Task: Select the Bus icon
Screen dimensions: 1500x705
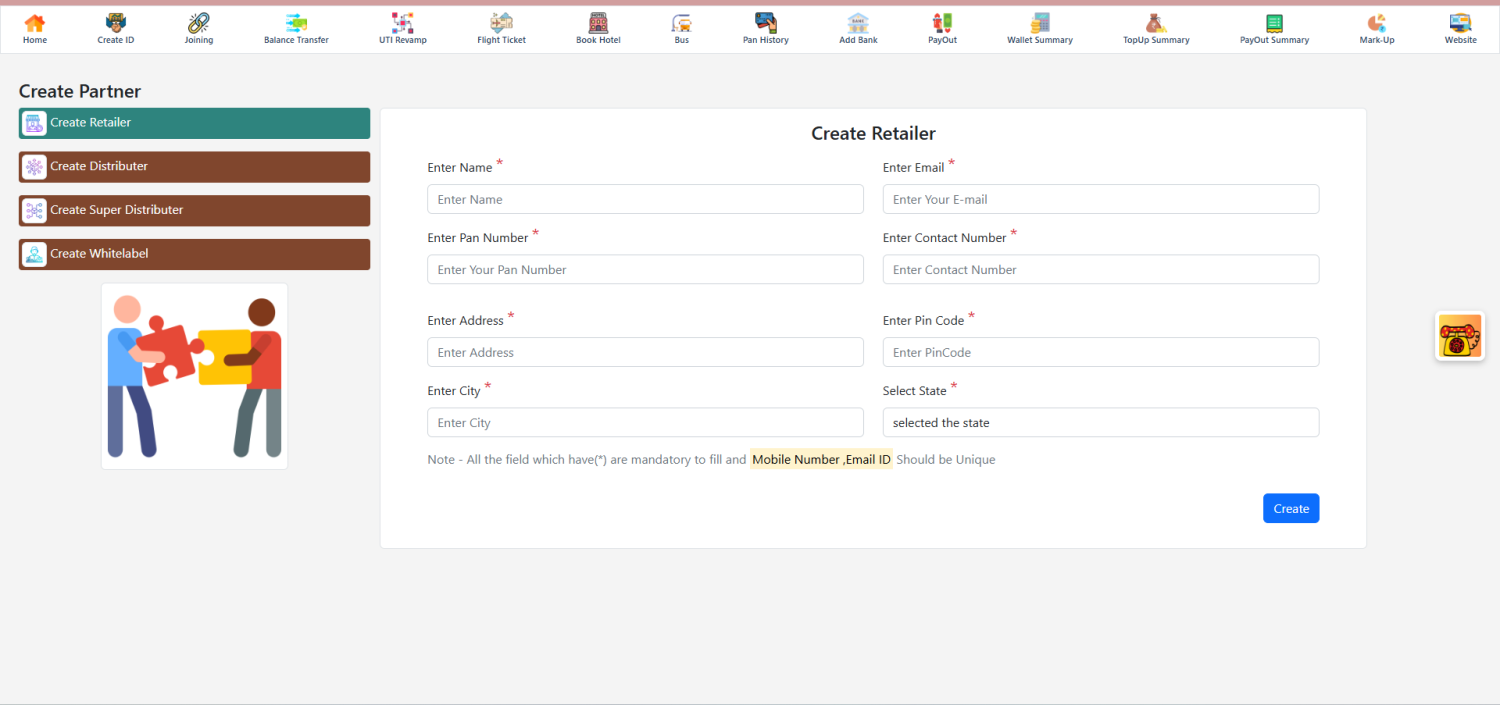Action: [682, 22]
